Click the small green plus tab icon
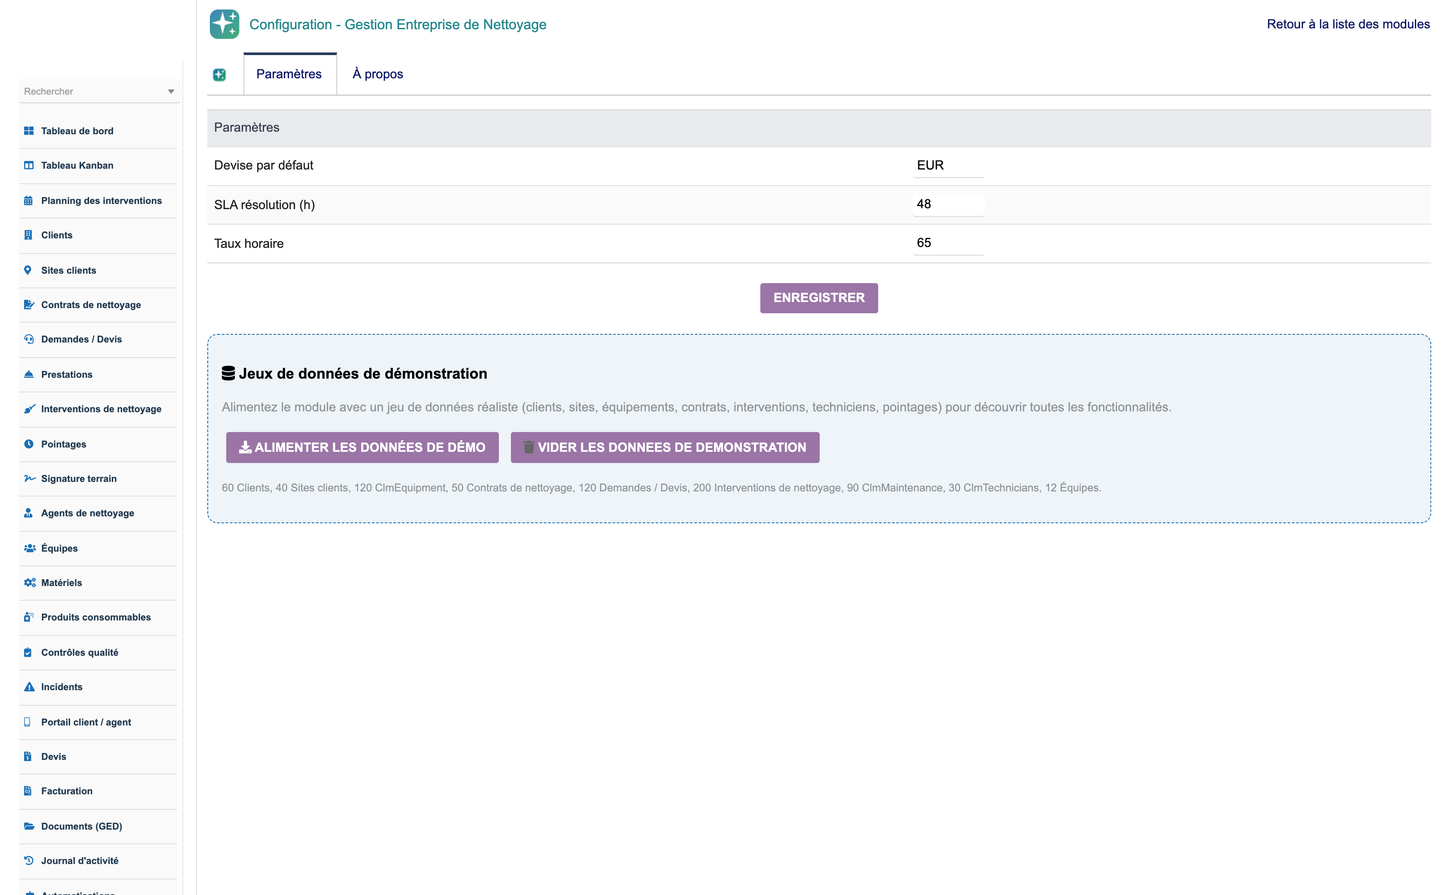This screenshot has width=1445, height=895. pyautogui.click(x=219, y=75)
